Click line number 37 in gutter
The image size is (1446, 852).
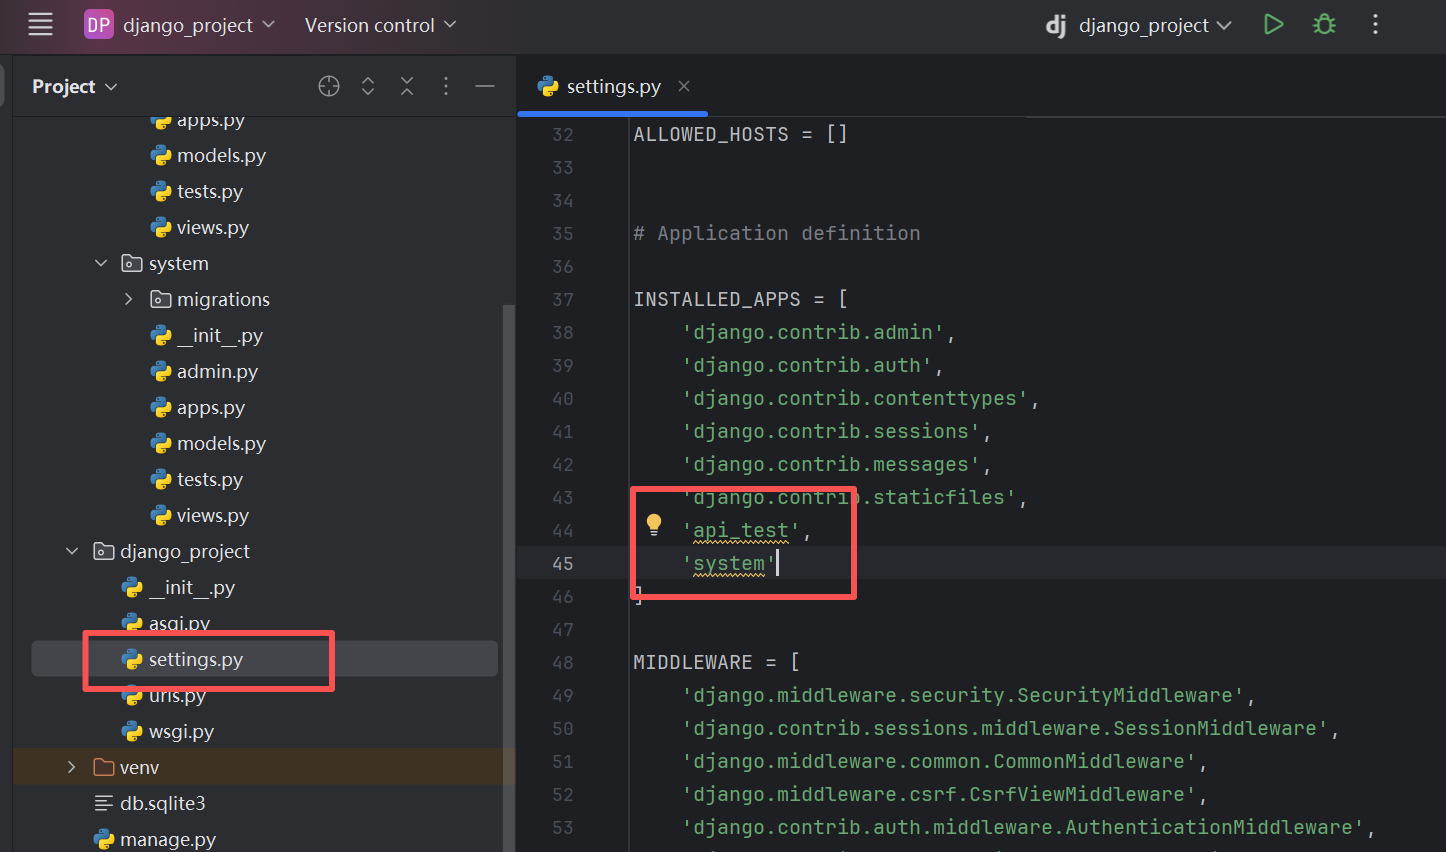tap(563, 299)
